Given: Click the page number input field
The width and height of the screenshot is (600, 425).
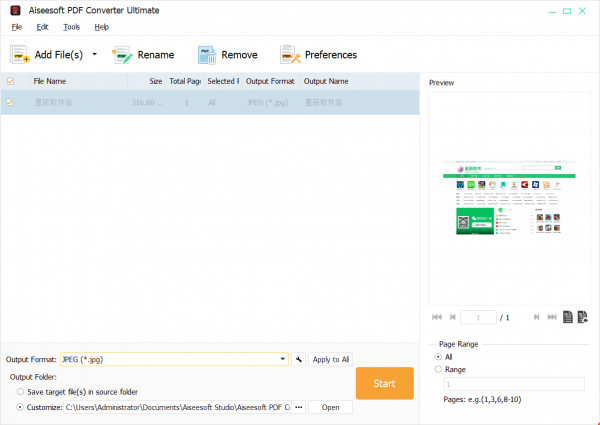Looking at the screenshot, I should 478,318.
